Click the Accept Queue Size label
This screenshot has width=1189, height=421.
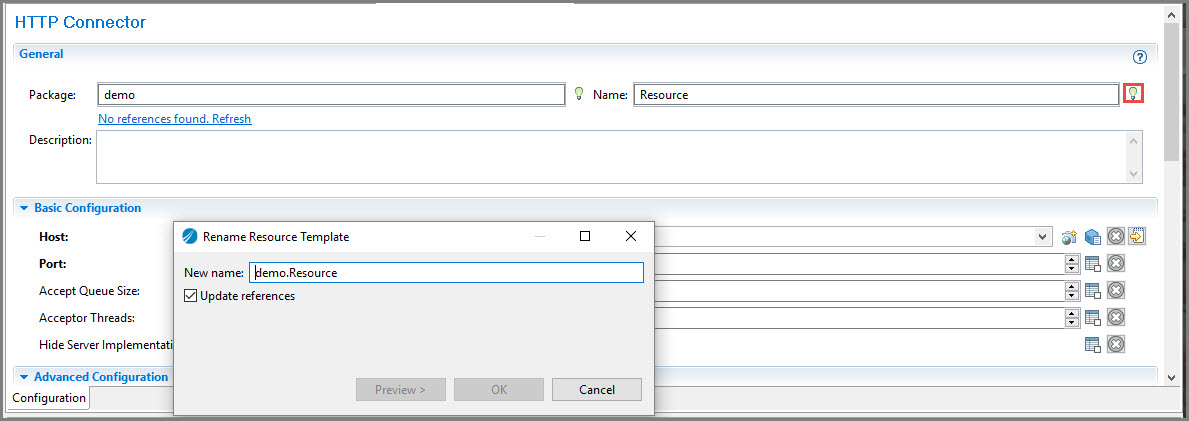click(x=89, y=291)
